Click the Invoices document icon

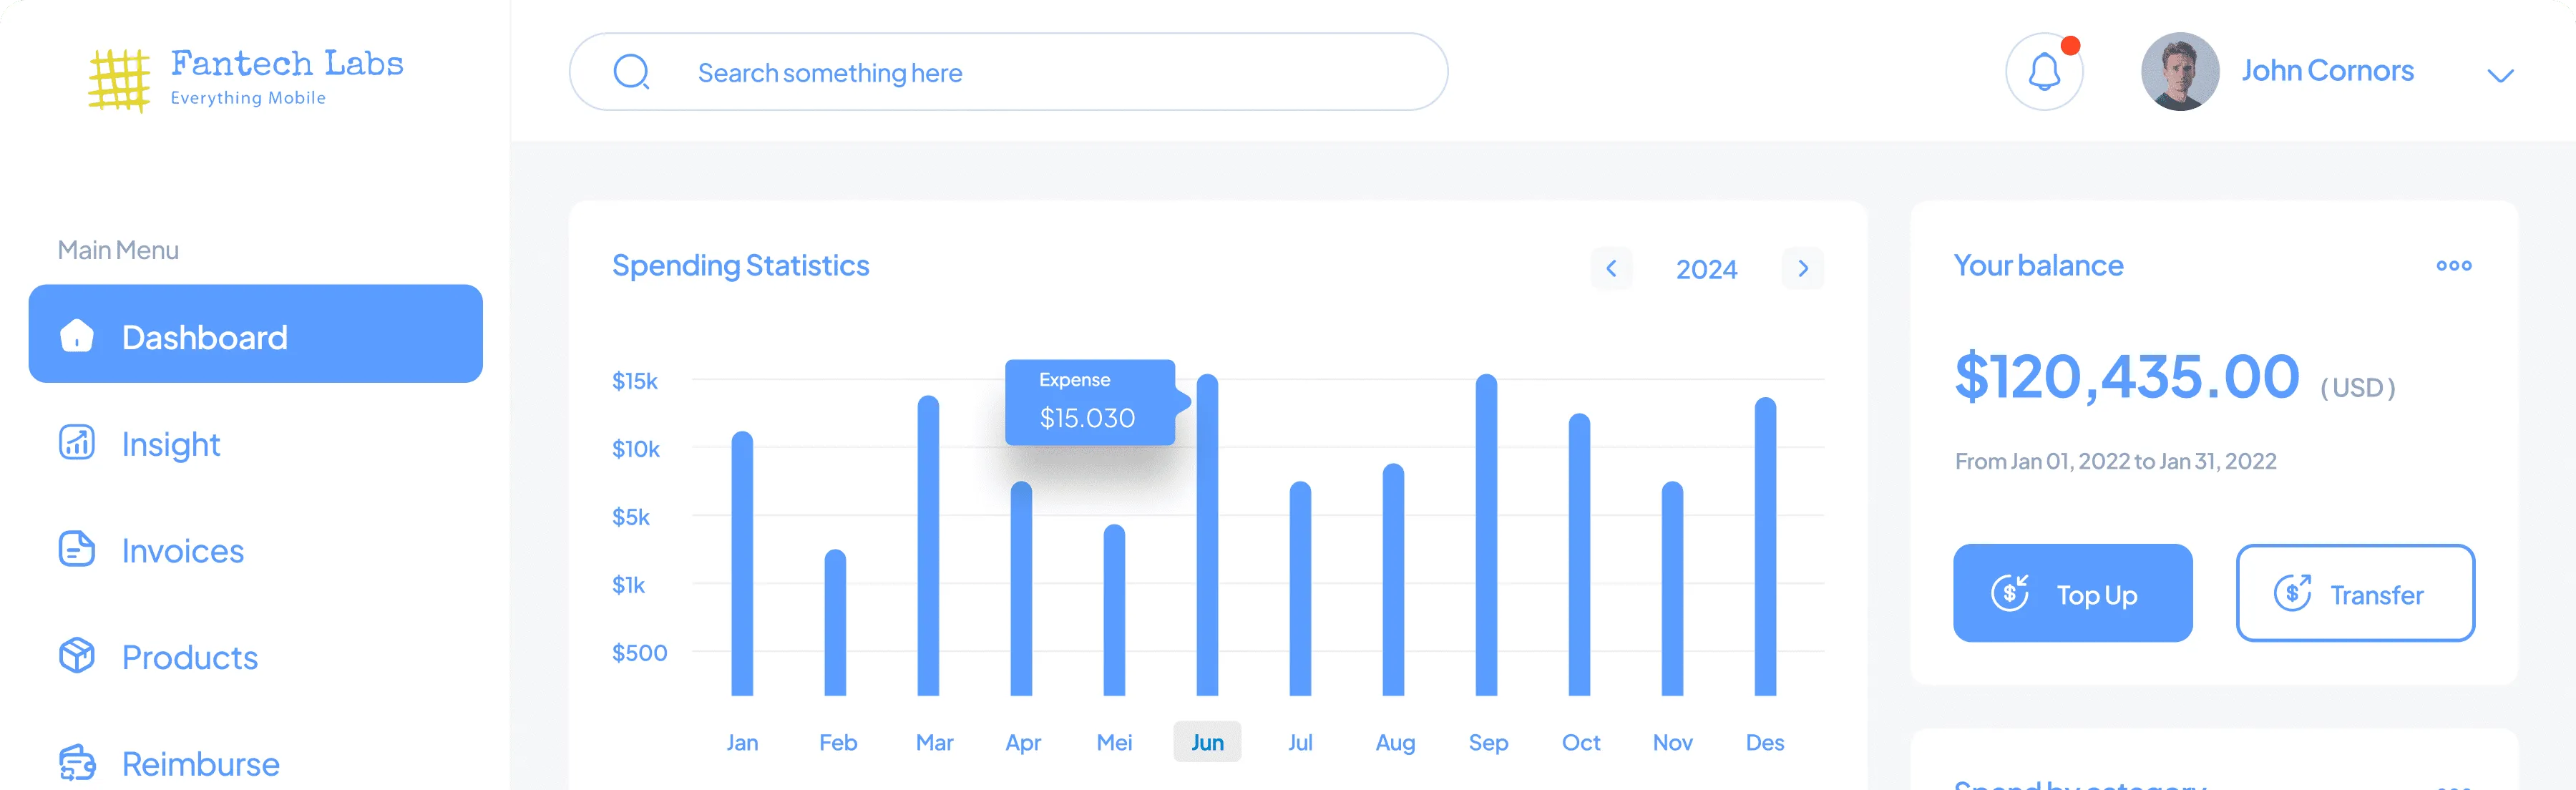coord(77,549)
